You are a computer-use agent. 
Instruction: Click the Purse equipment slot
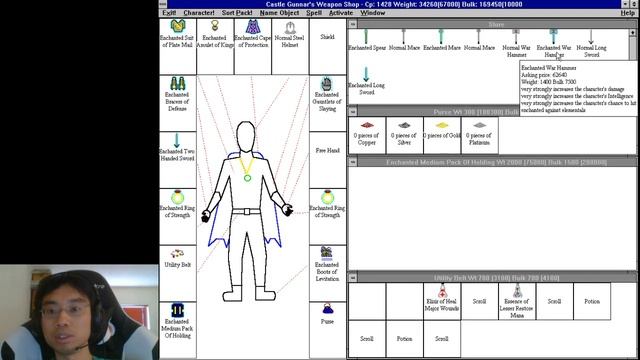[327, 330]
